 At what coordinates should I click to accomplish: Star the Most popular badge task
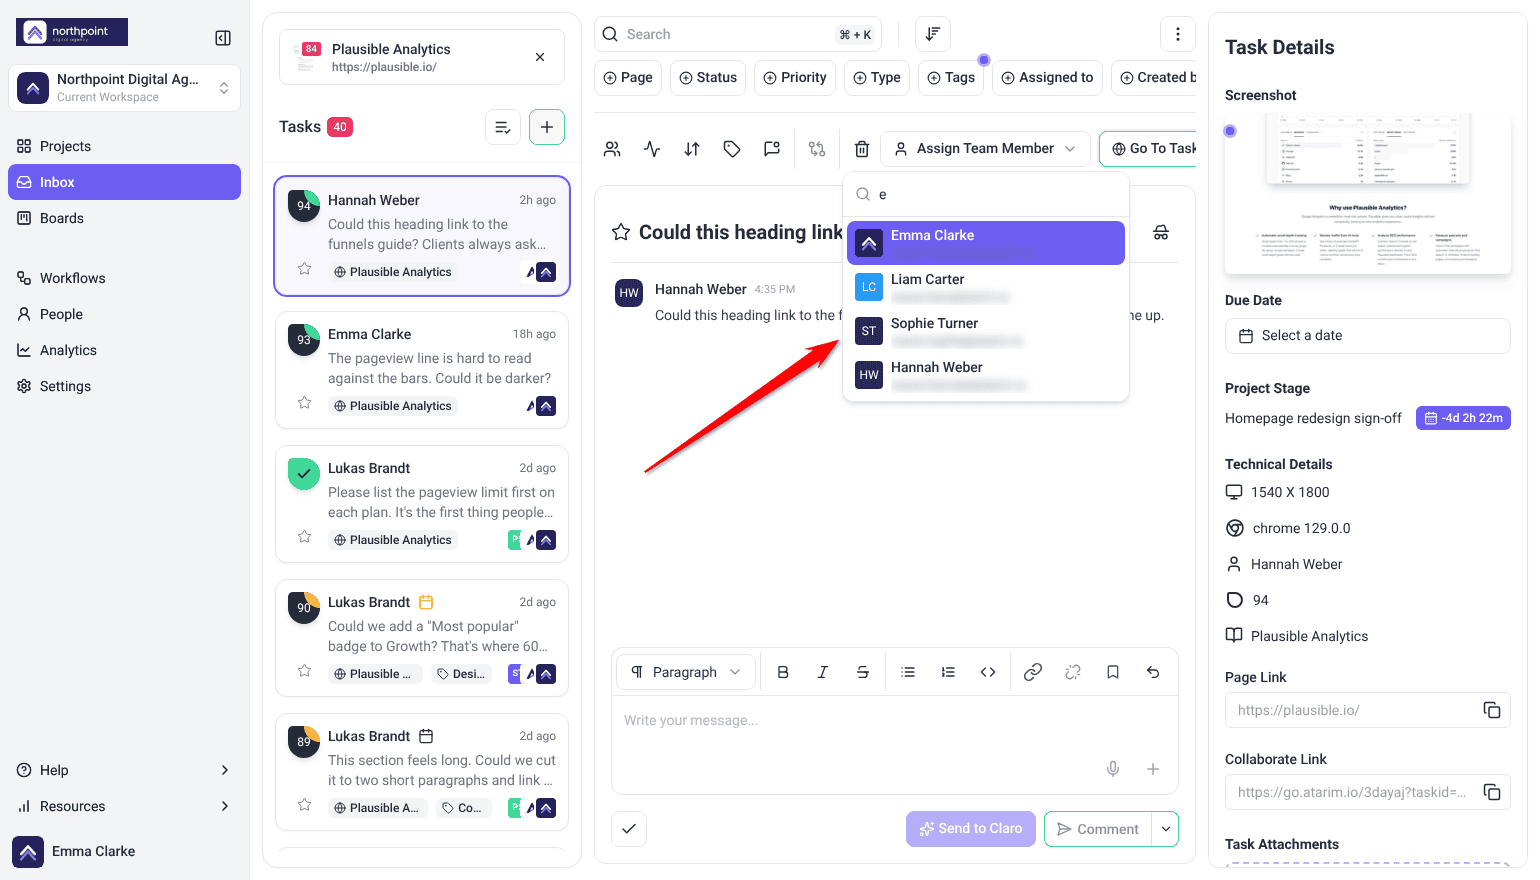click(305, 671)
